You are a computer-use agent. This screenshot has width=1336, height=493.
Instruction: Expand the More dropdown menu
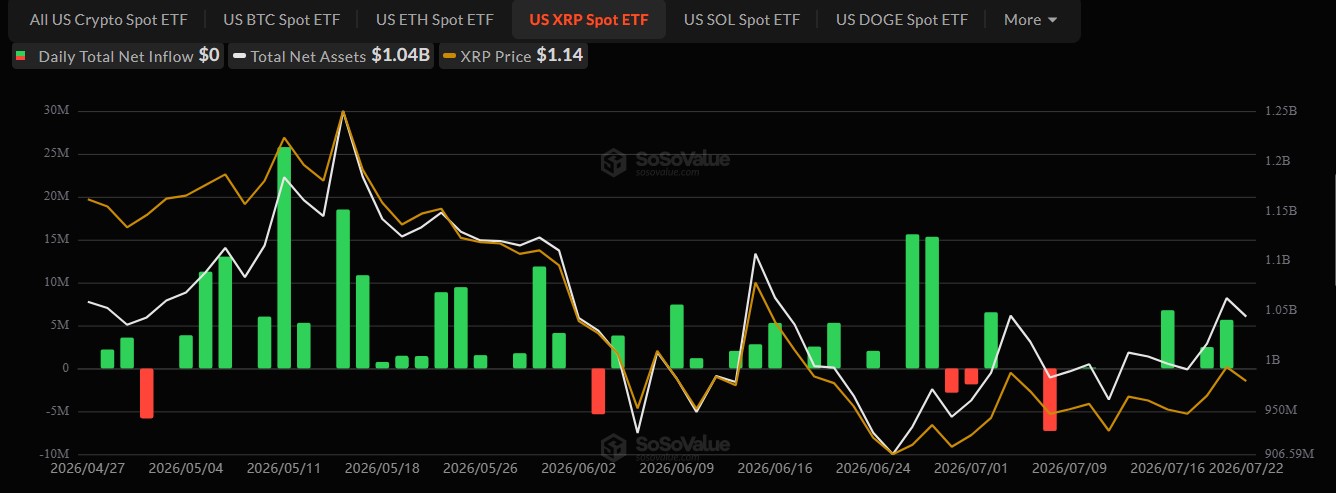pos(1031,19)
